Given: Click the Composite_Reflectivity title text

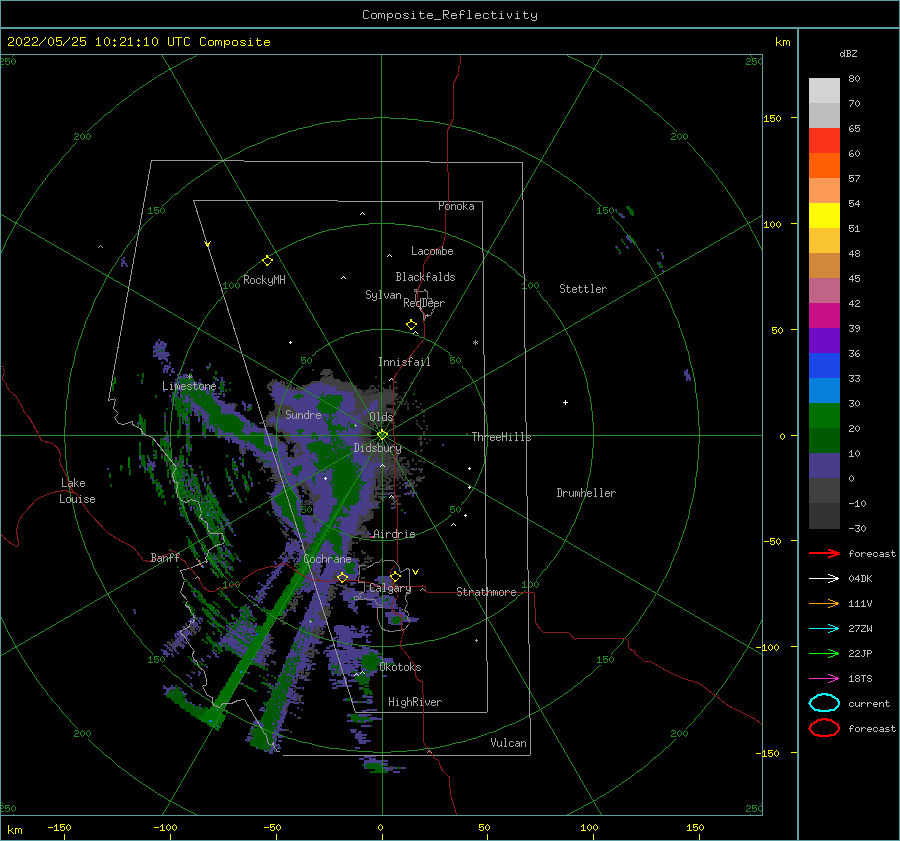Looking at the screenshot, I should pyautogui.click(x=449, y=15).
